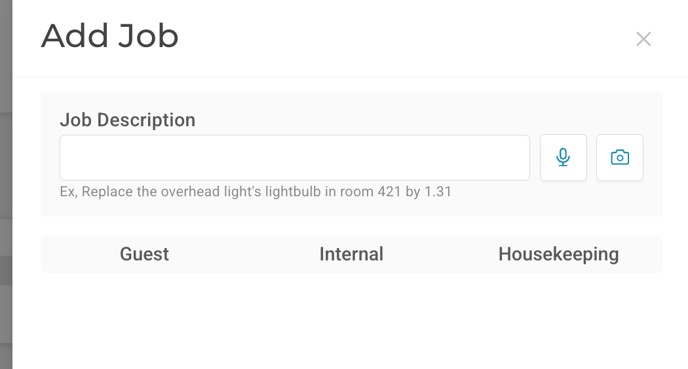Choose the Housekeeping job type
The height and width of the screenshot is (369, 688).
(559, 254)
